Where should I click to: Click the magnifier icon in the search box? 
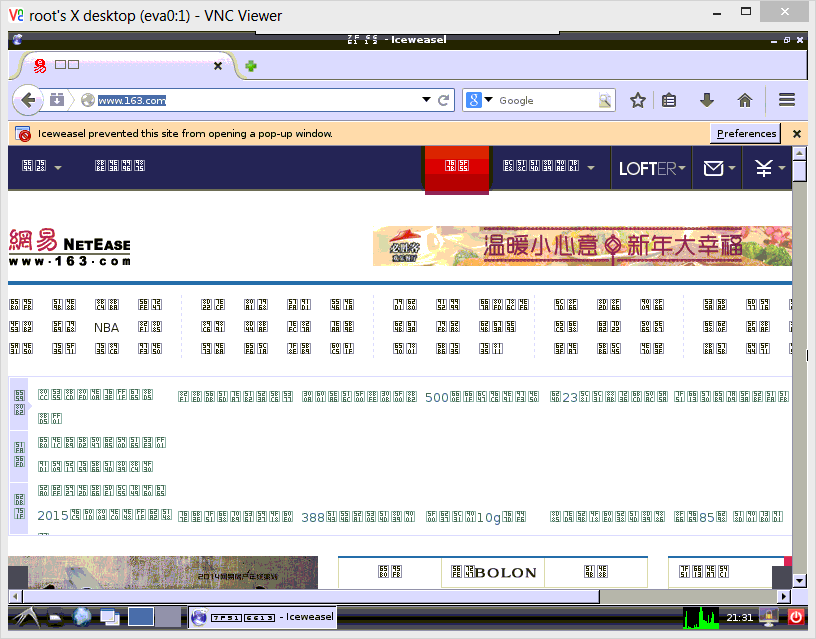(605, 100)
